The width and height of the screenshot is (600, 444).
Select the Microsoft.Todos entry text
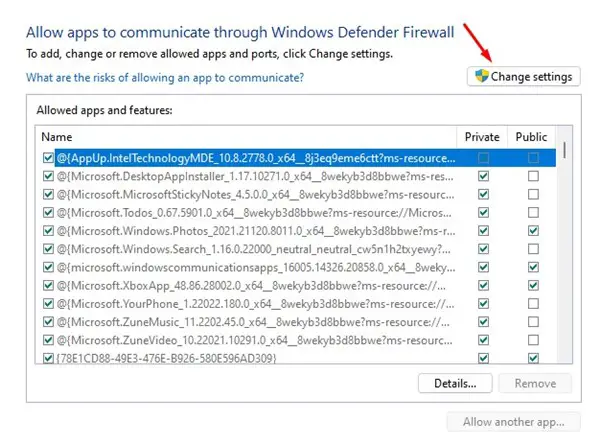coord(254,213)
